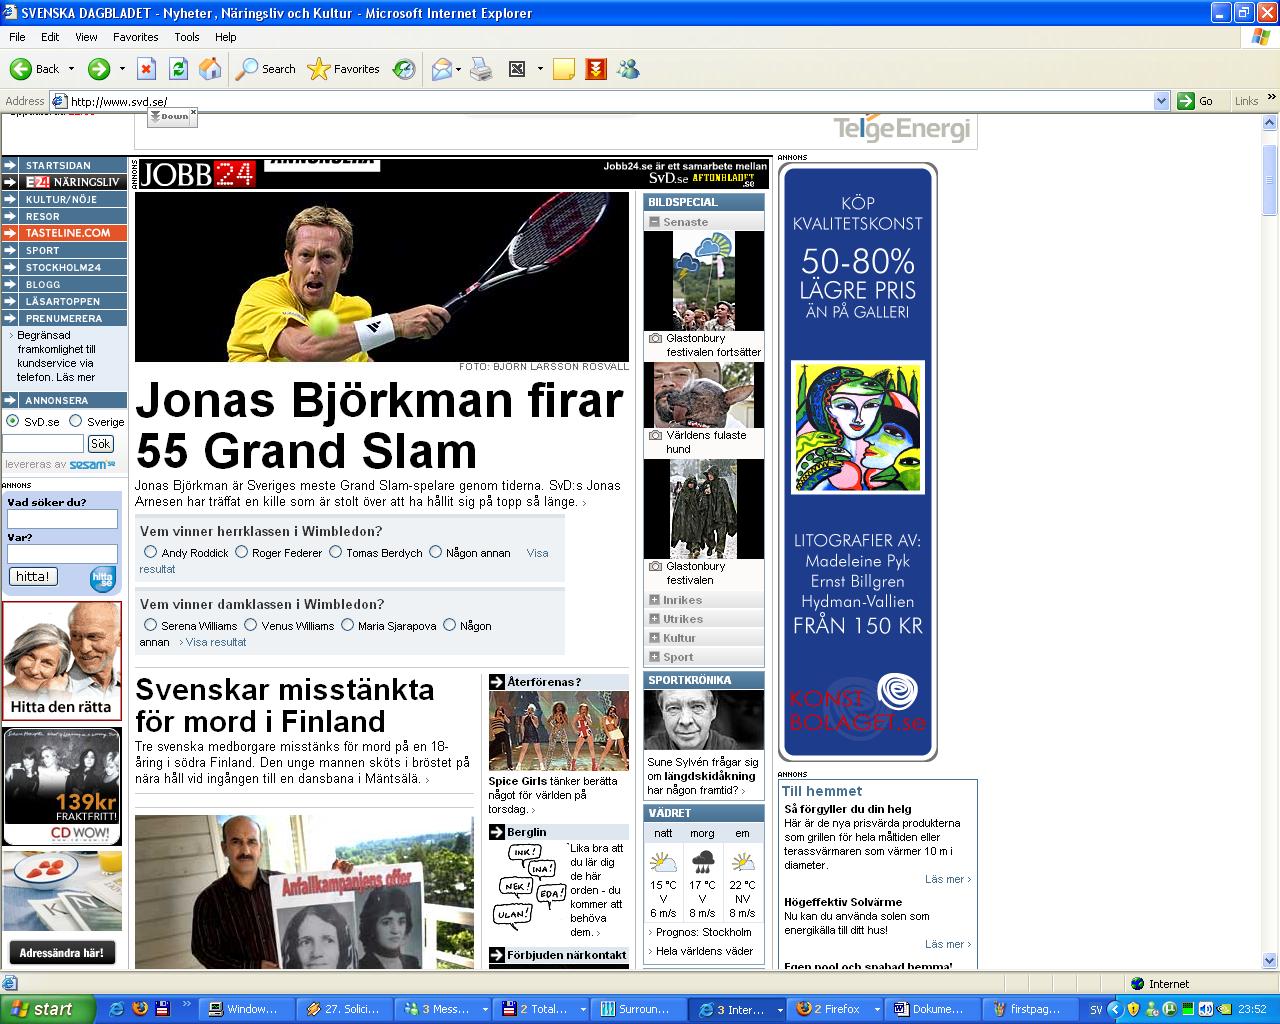Click the site search text field
1280x1024 pixels.
pos(43,443)
